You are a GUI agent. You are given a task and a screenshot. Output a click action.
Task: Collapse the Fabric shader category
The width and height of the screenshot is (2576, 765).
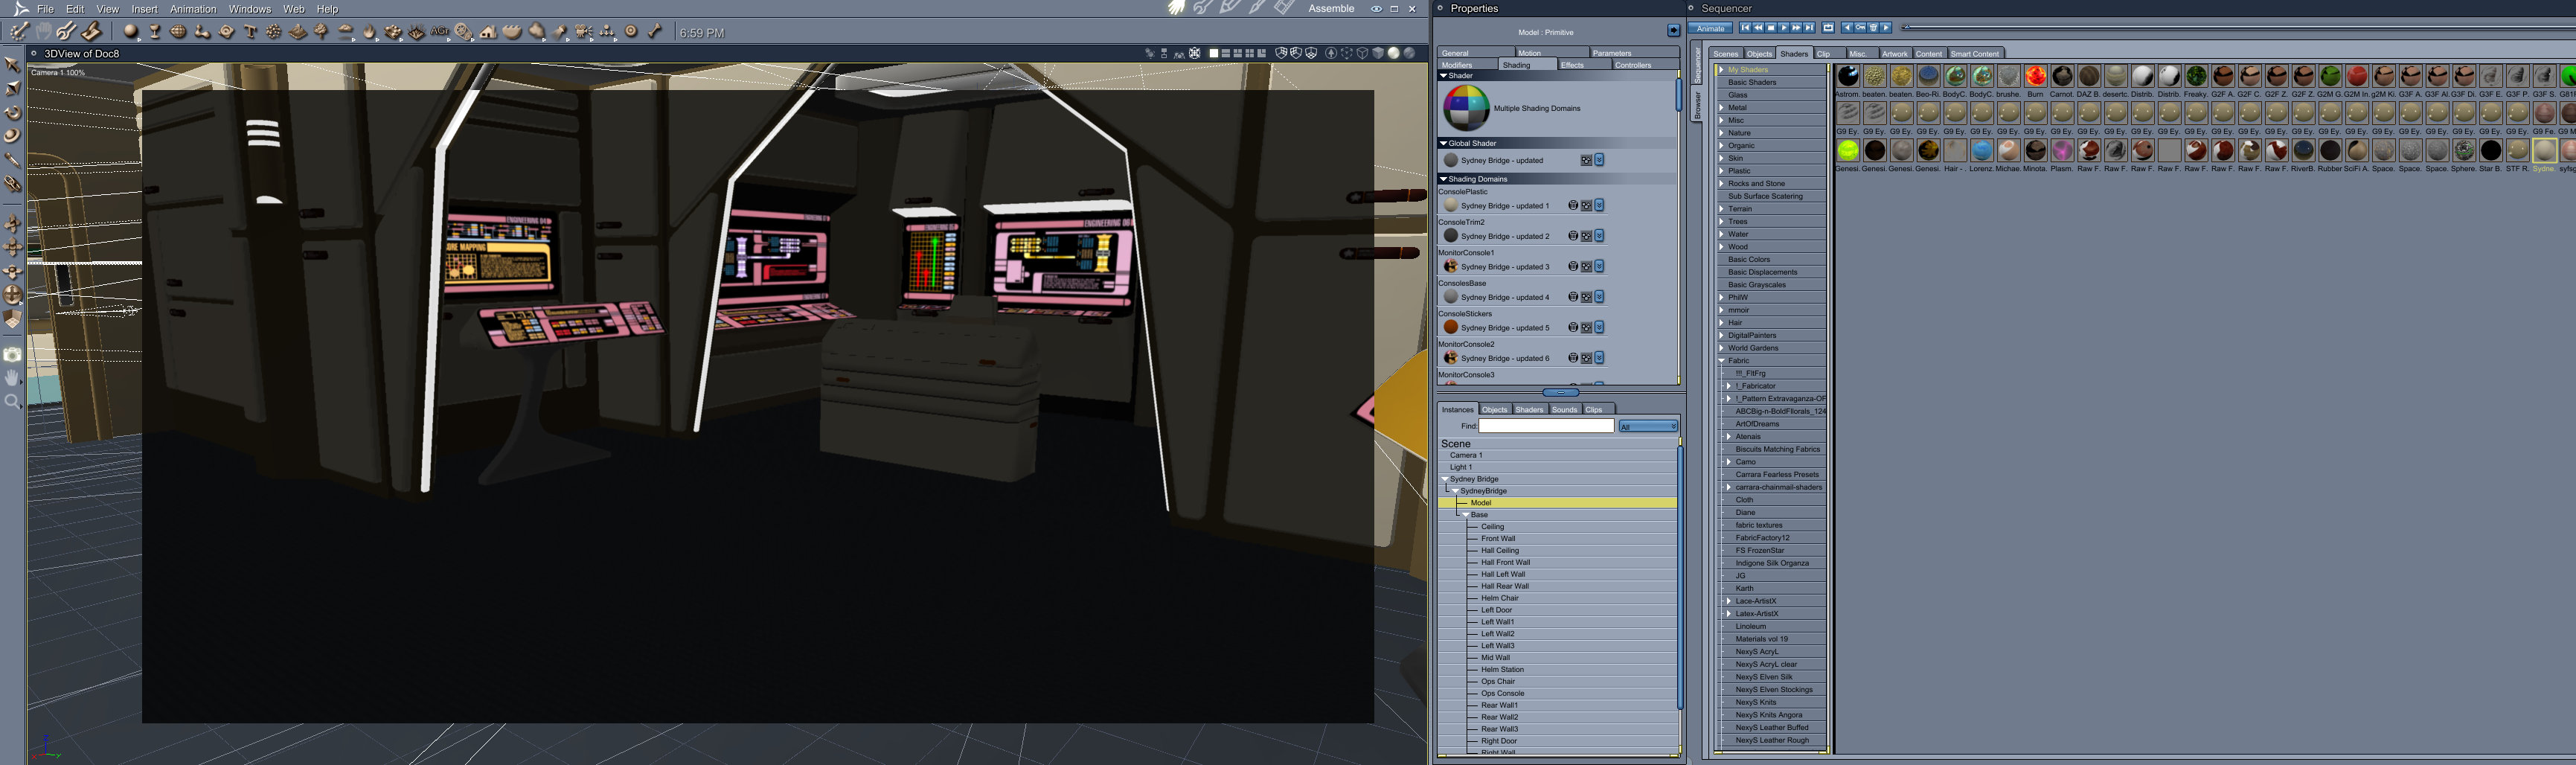tap(1721, 361)
